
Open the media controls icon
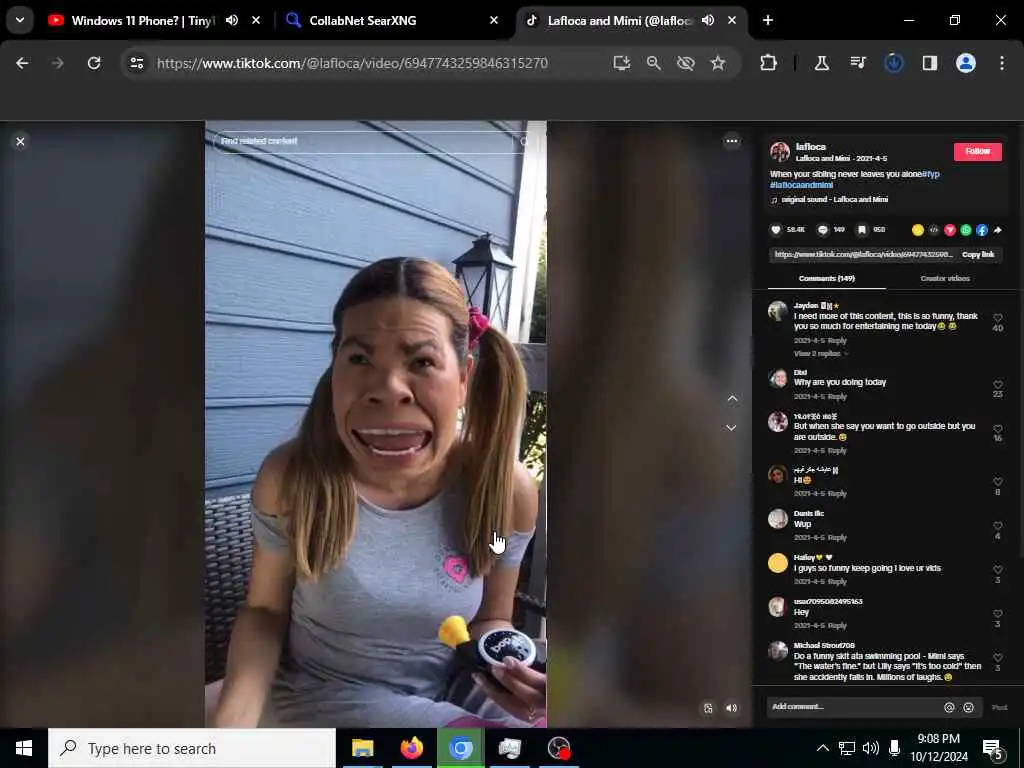tap(858, 63)
